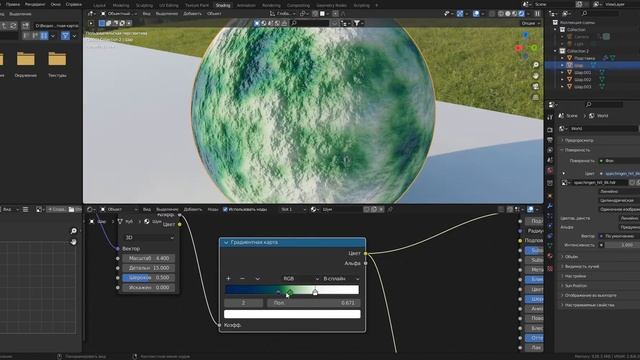640x360 pixels.
Task: Open the Shading workspace tab
Action: click(x=223, y=5)
